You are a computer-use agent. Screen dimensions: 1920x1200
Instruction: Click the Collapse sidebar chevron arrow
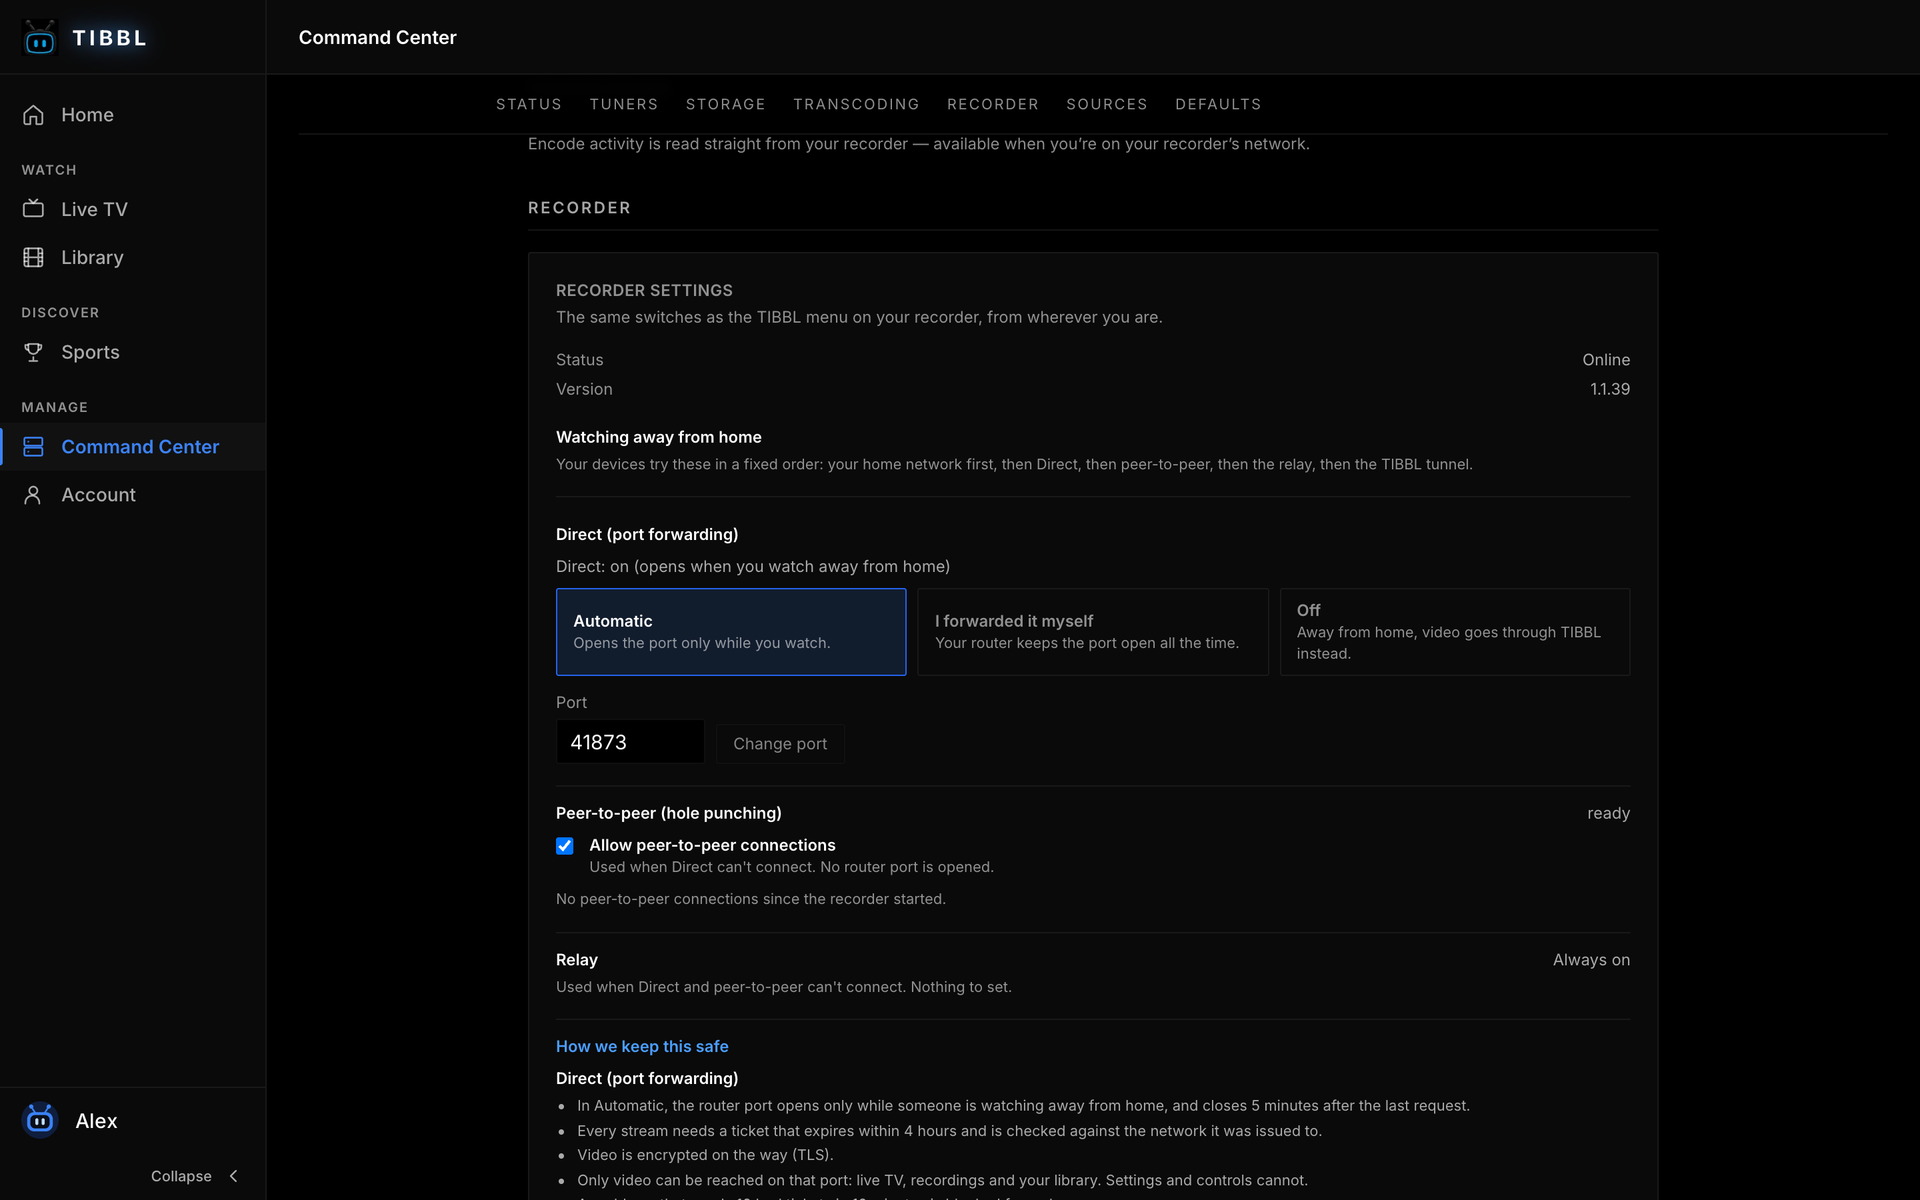[234, 1176]
